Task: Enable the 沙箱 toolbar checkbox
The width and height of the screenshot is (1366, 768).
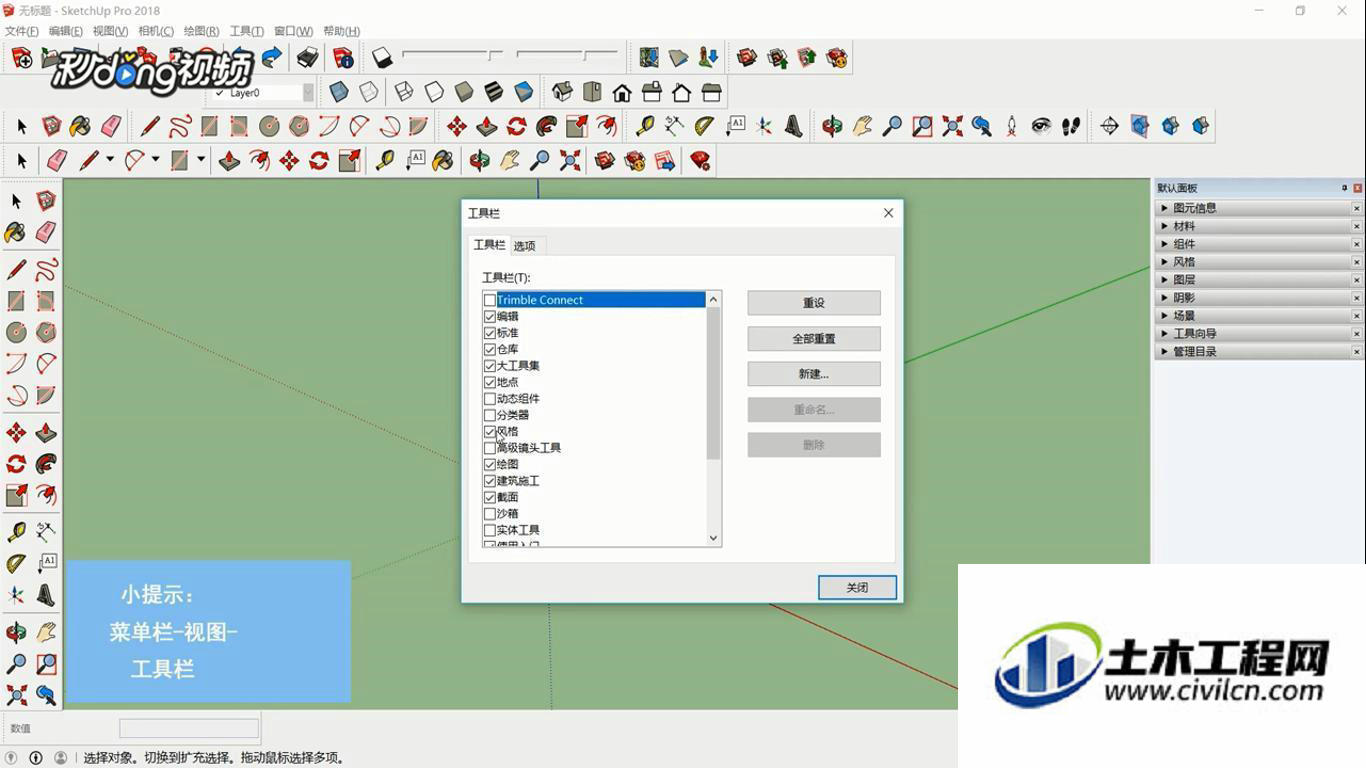Action: (x=490, y=514)
